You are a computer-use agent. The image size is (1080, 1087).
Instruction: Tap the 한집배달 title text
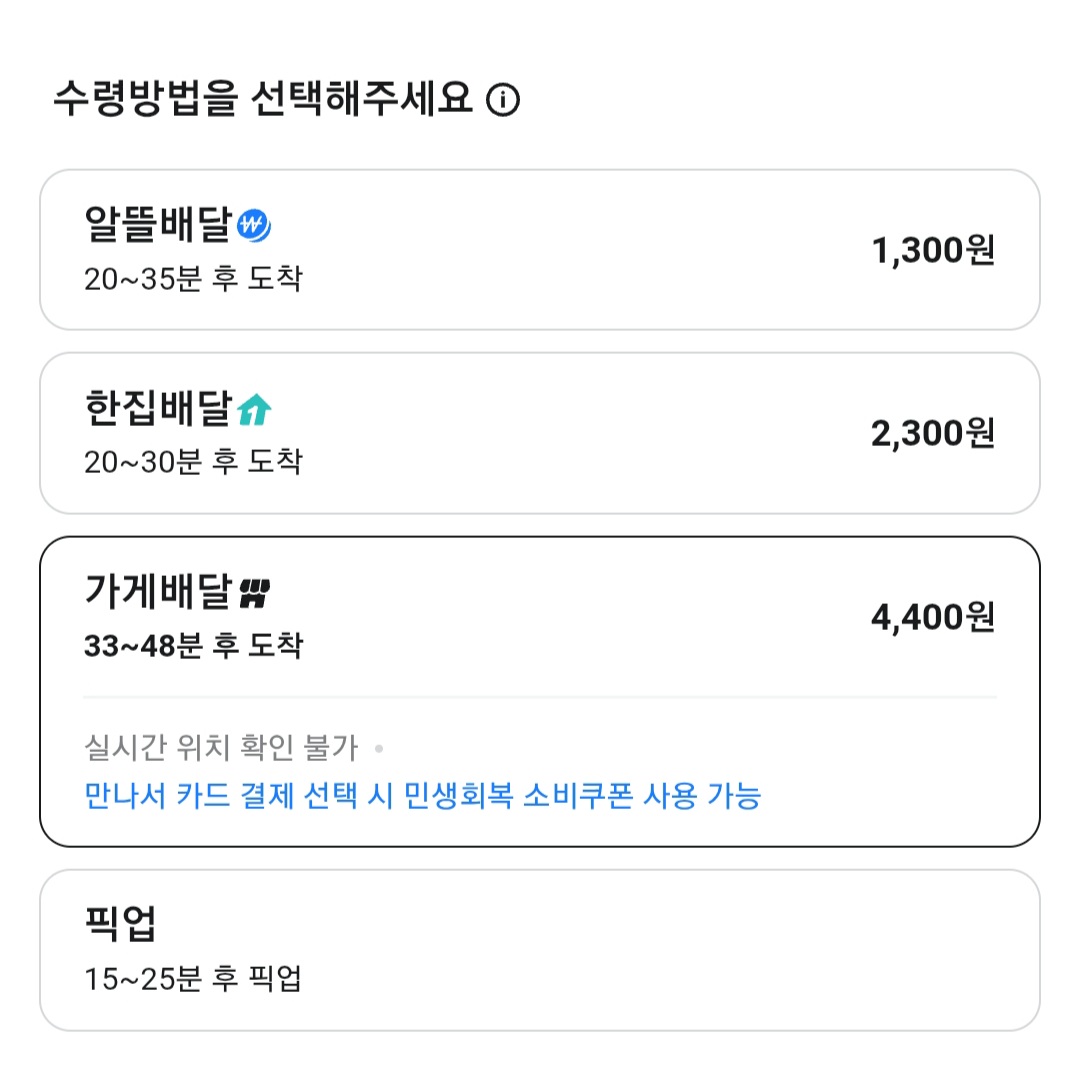tap(159, 409)
